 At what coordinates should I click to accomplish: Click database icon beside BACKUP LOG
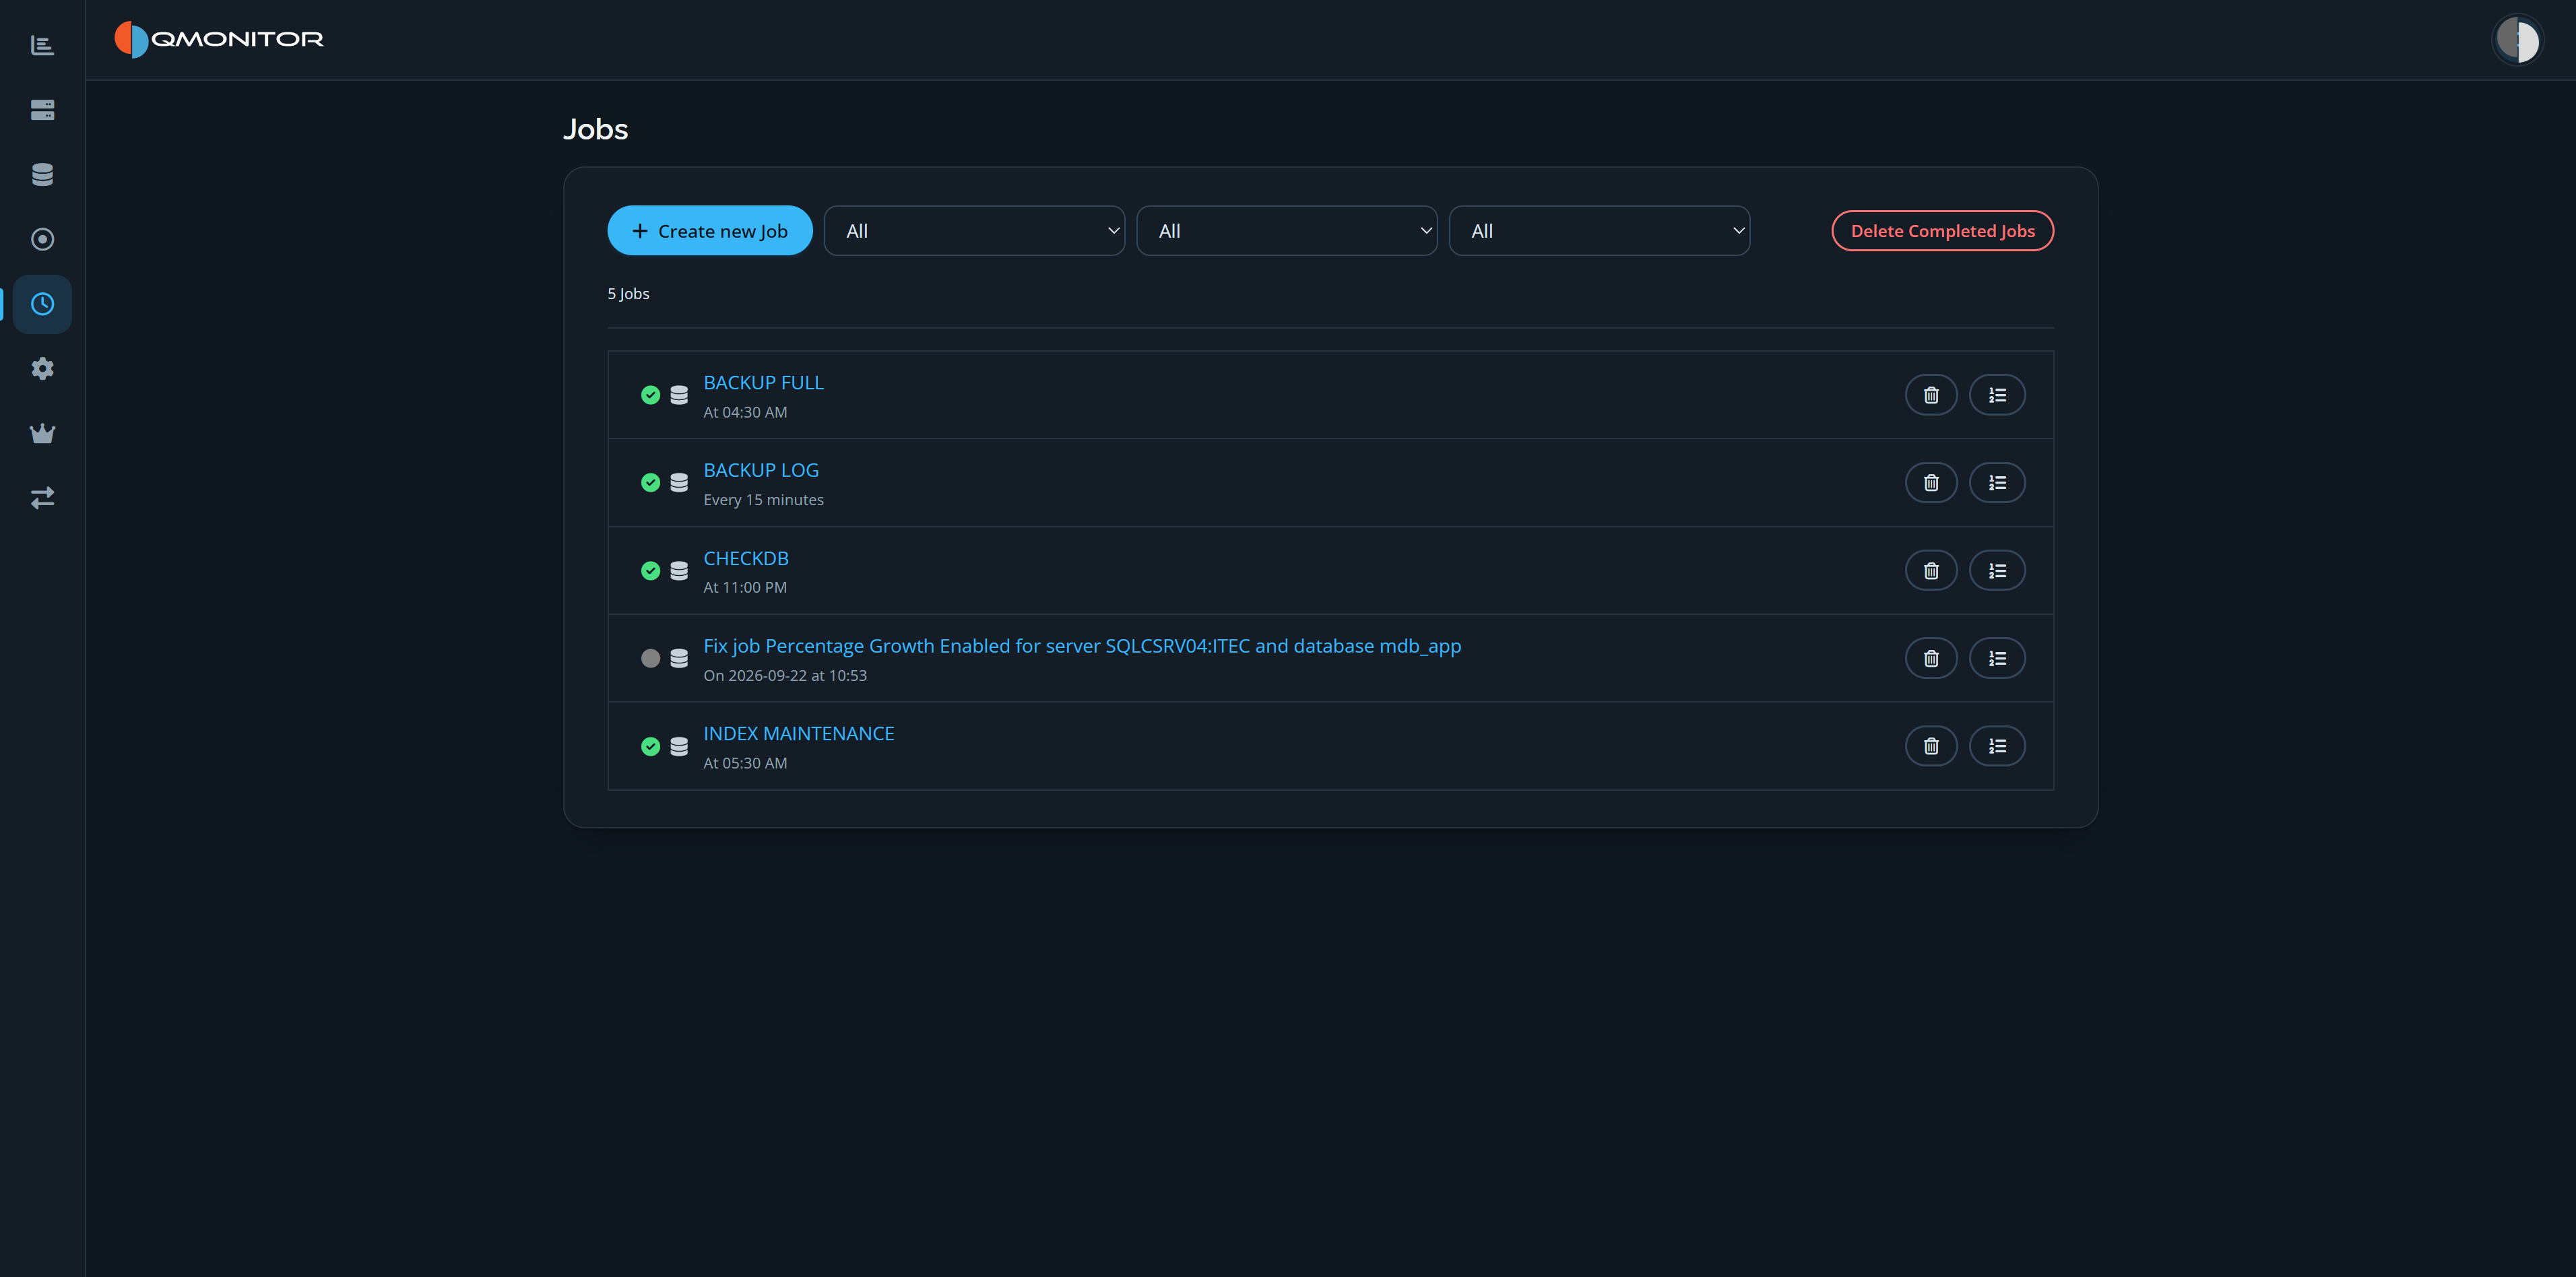[x=679, y=483]
